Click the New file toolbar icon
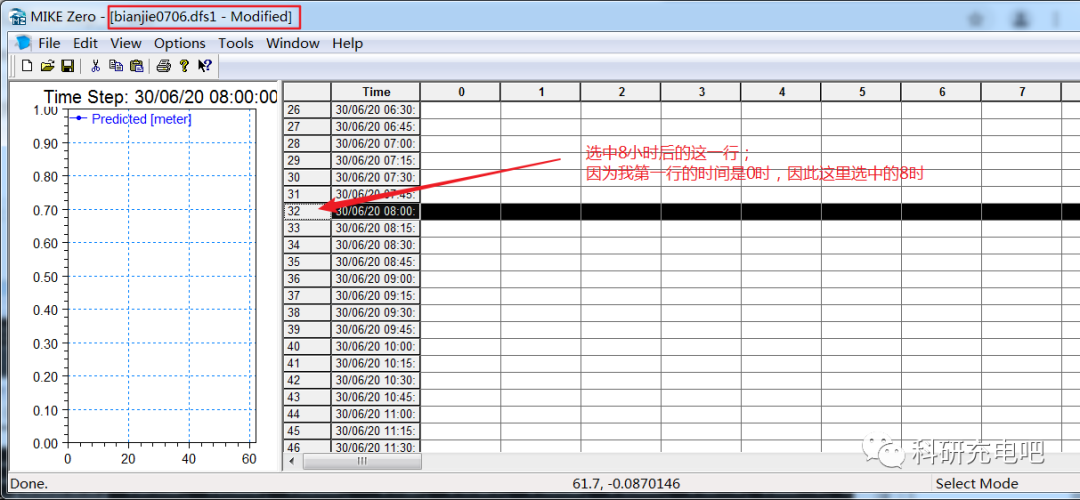1080x500 pixels. click(x=28, y=66)
